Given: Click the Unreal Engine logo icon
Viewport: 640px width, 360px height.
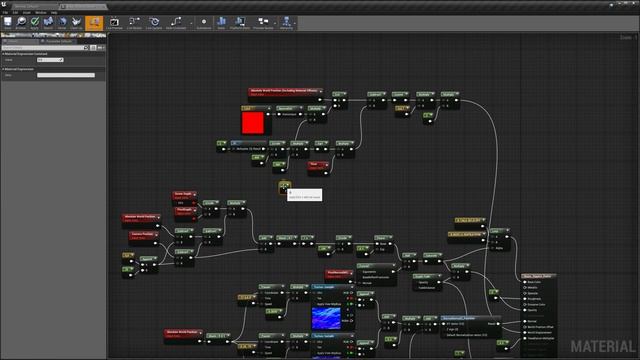Looking at the screenshot, I should 4,4.
